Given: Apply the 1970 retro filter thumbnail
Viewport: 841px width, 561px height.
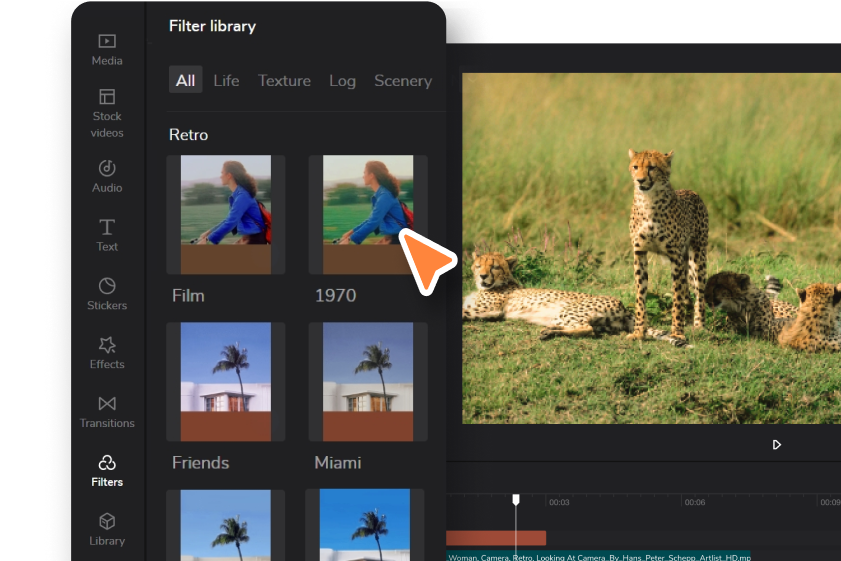Looking at the screenshot, I should [368, 215].
